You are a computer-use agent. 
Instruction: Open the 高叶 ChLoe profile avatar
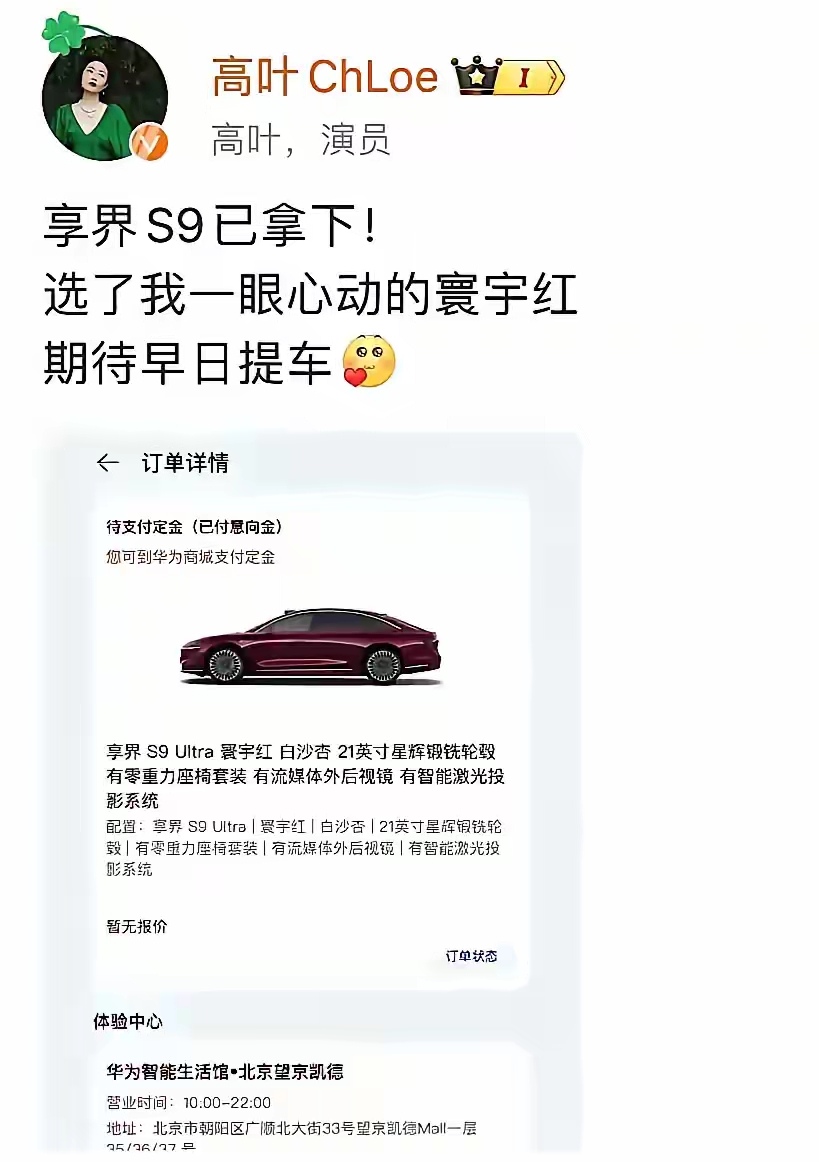[105, 98]
